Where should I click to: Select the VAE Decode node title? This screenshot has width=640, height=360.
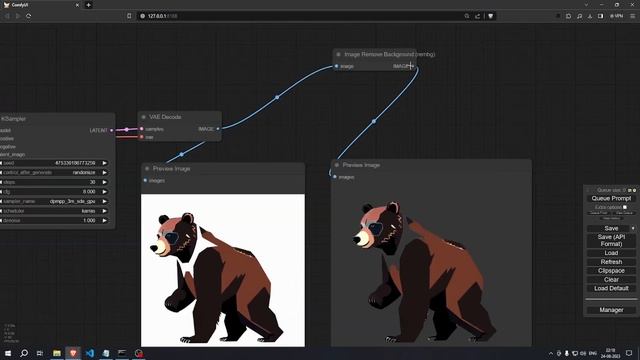[x=165, y=117]
